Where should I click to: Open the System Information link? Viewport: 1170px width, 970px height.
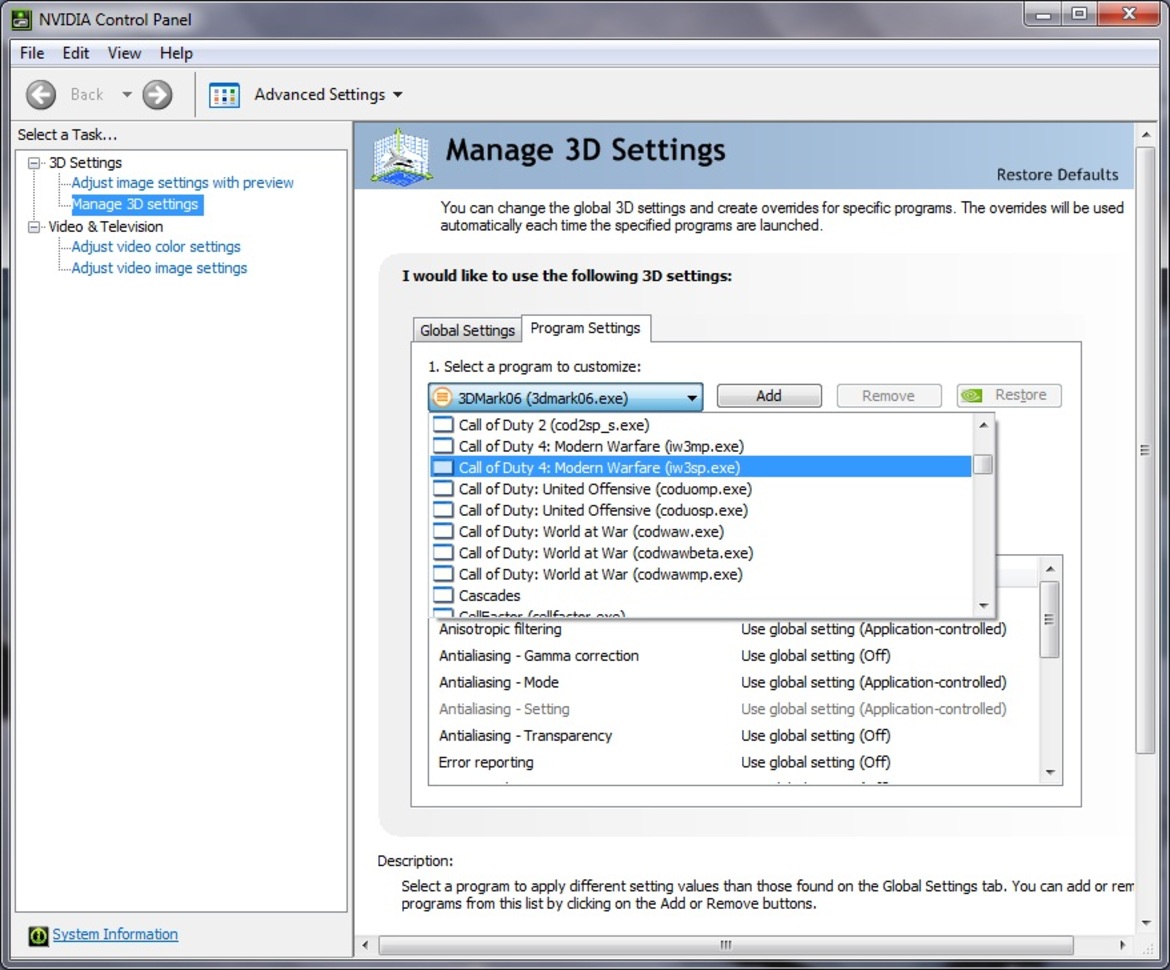click(115, 934)
